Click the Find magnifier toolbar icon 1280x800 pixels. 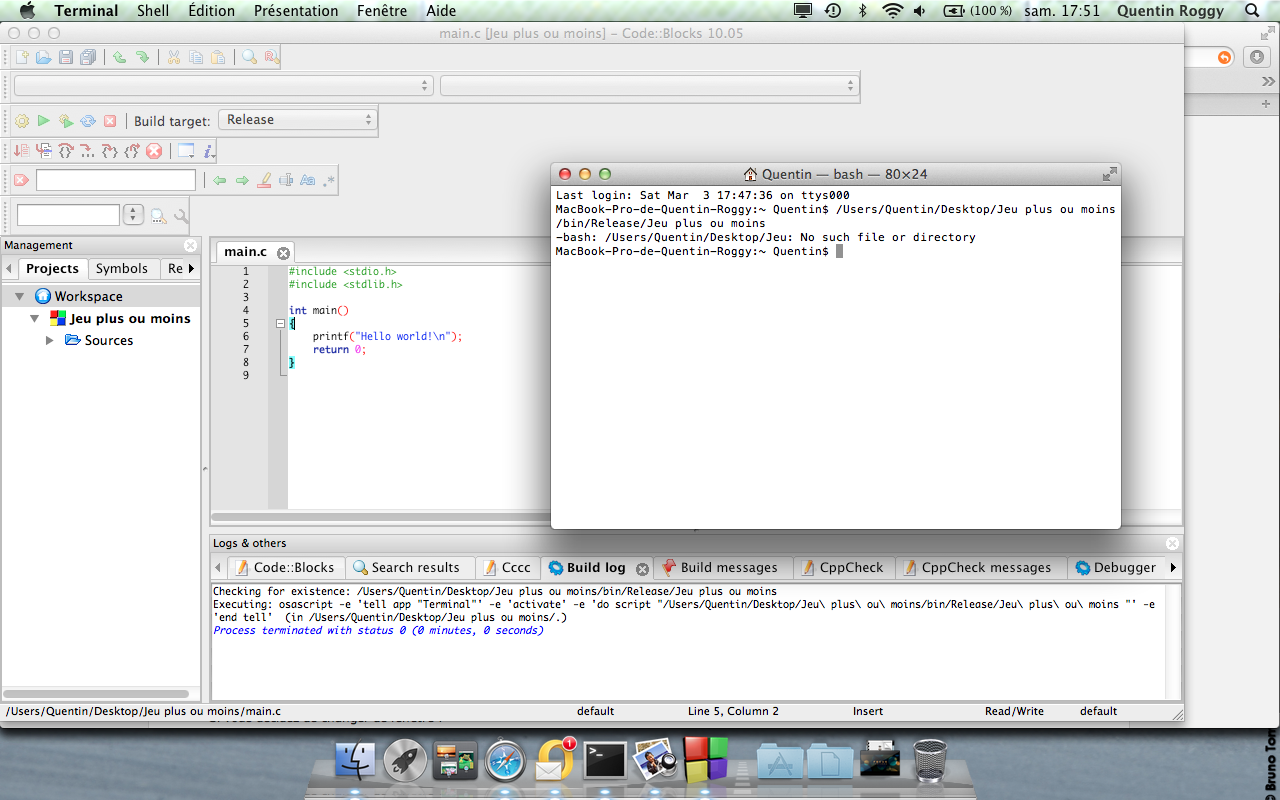click(249, 57)
